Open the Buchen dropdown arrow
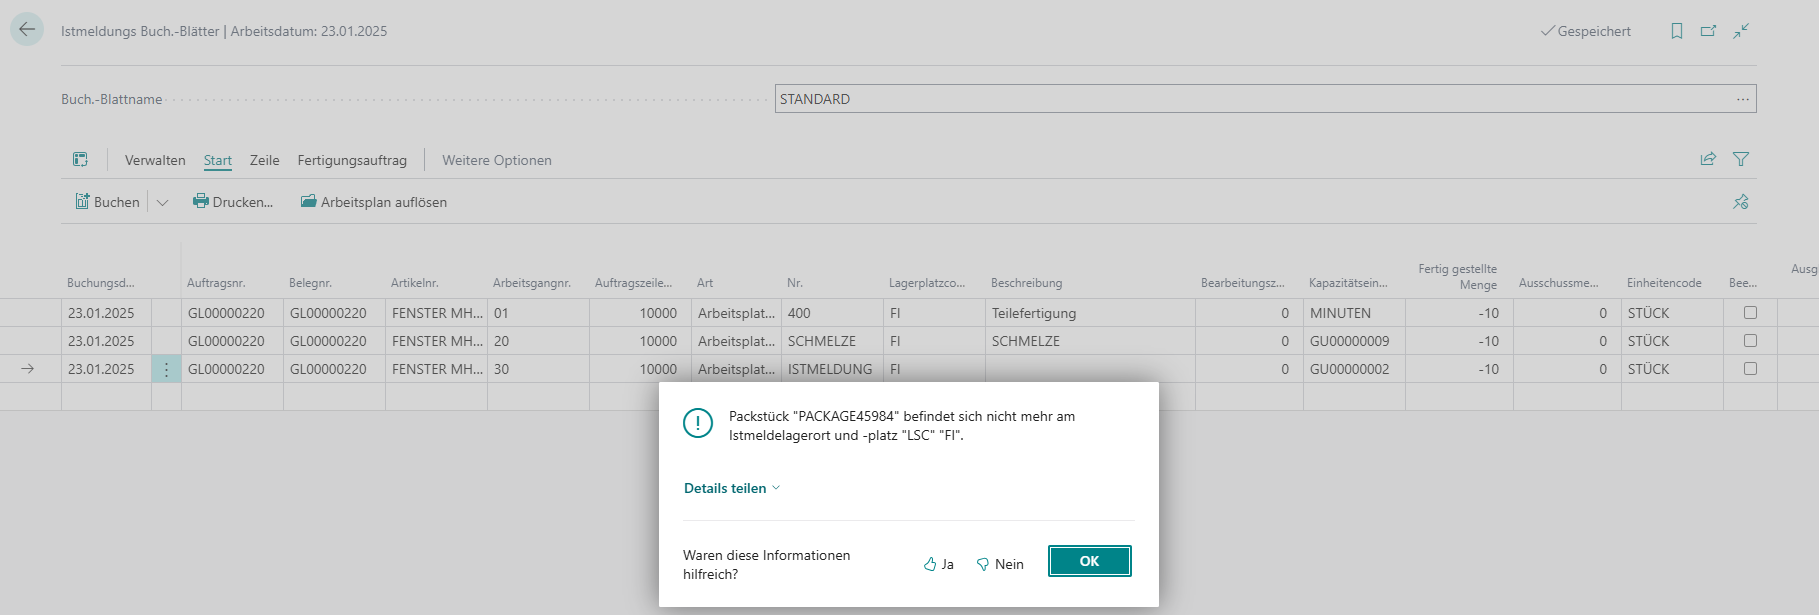The width and height of the screenshot is (1819, 615). [x=163, y=202]
